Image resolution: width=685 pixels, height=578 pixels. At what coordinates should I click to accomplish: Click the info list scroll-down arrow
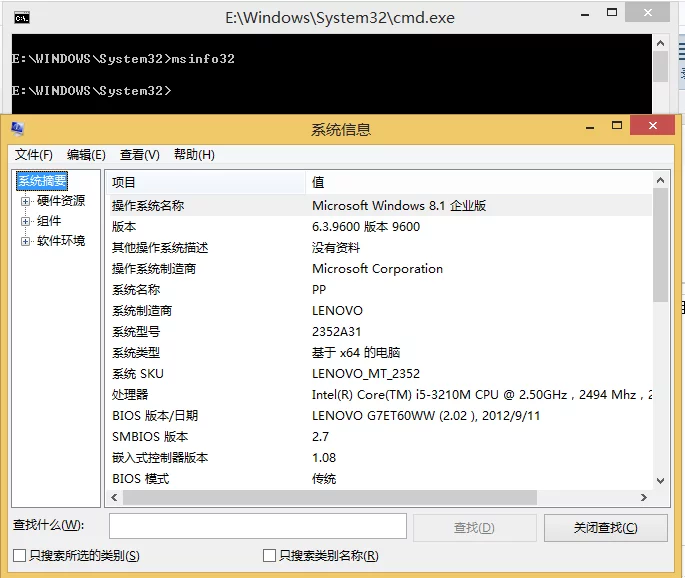[661, 481]
